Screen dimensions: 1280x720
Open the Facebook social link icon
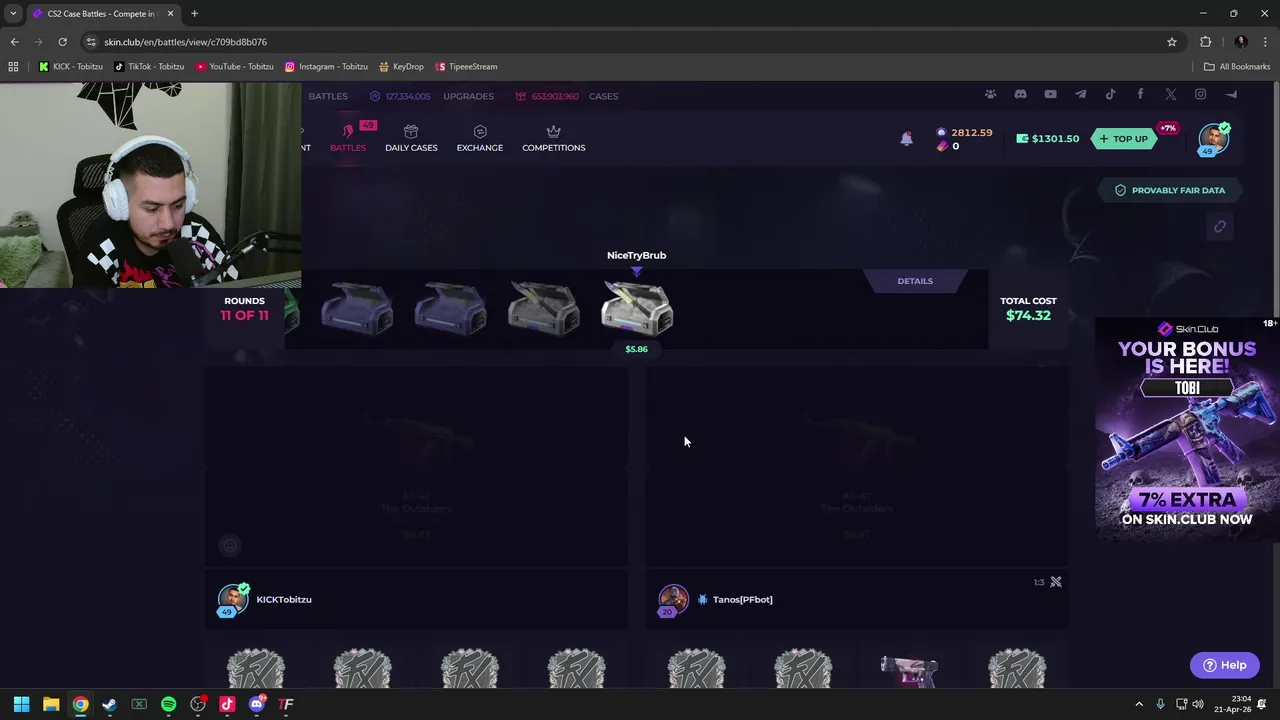pyautogui.click(x=1140, y=94)
